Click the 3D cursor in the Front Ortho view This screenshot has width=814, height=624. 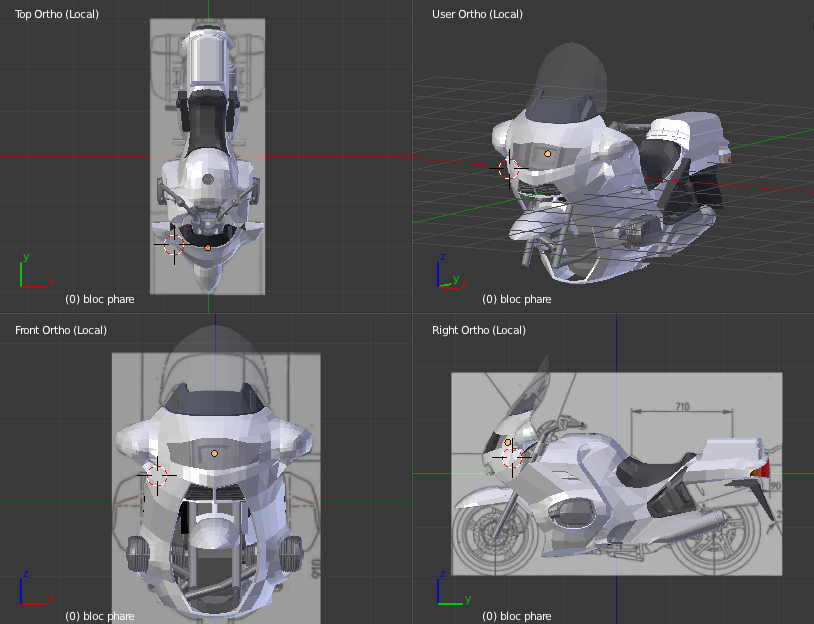[x=156, y=476]
